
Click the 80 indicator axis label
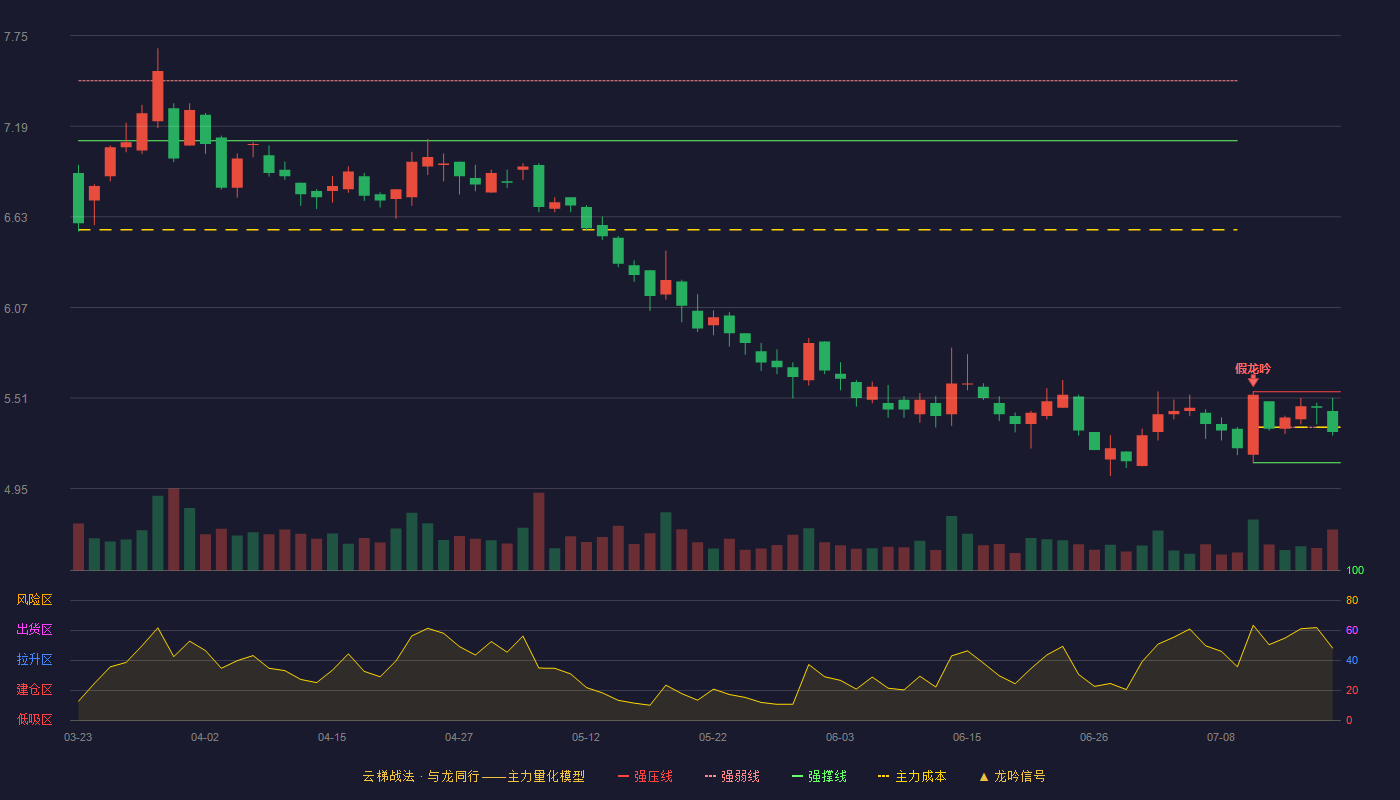(x=1352, y=600)
